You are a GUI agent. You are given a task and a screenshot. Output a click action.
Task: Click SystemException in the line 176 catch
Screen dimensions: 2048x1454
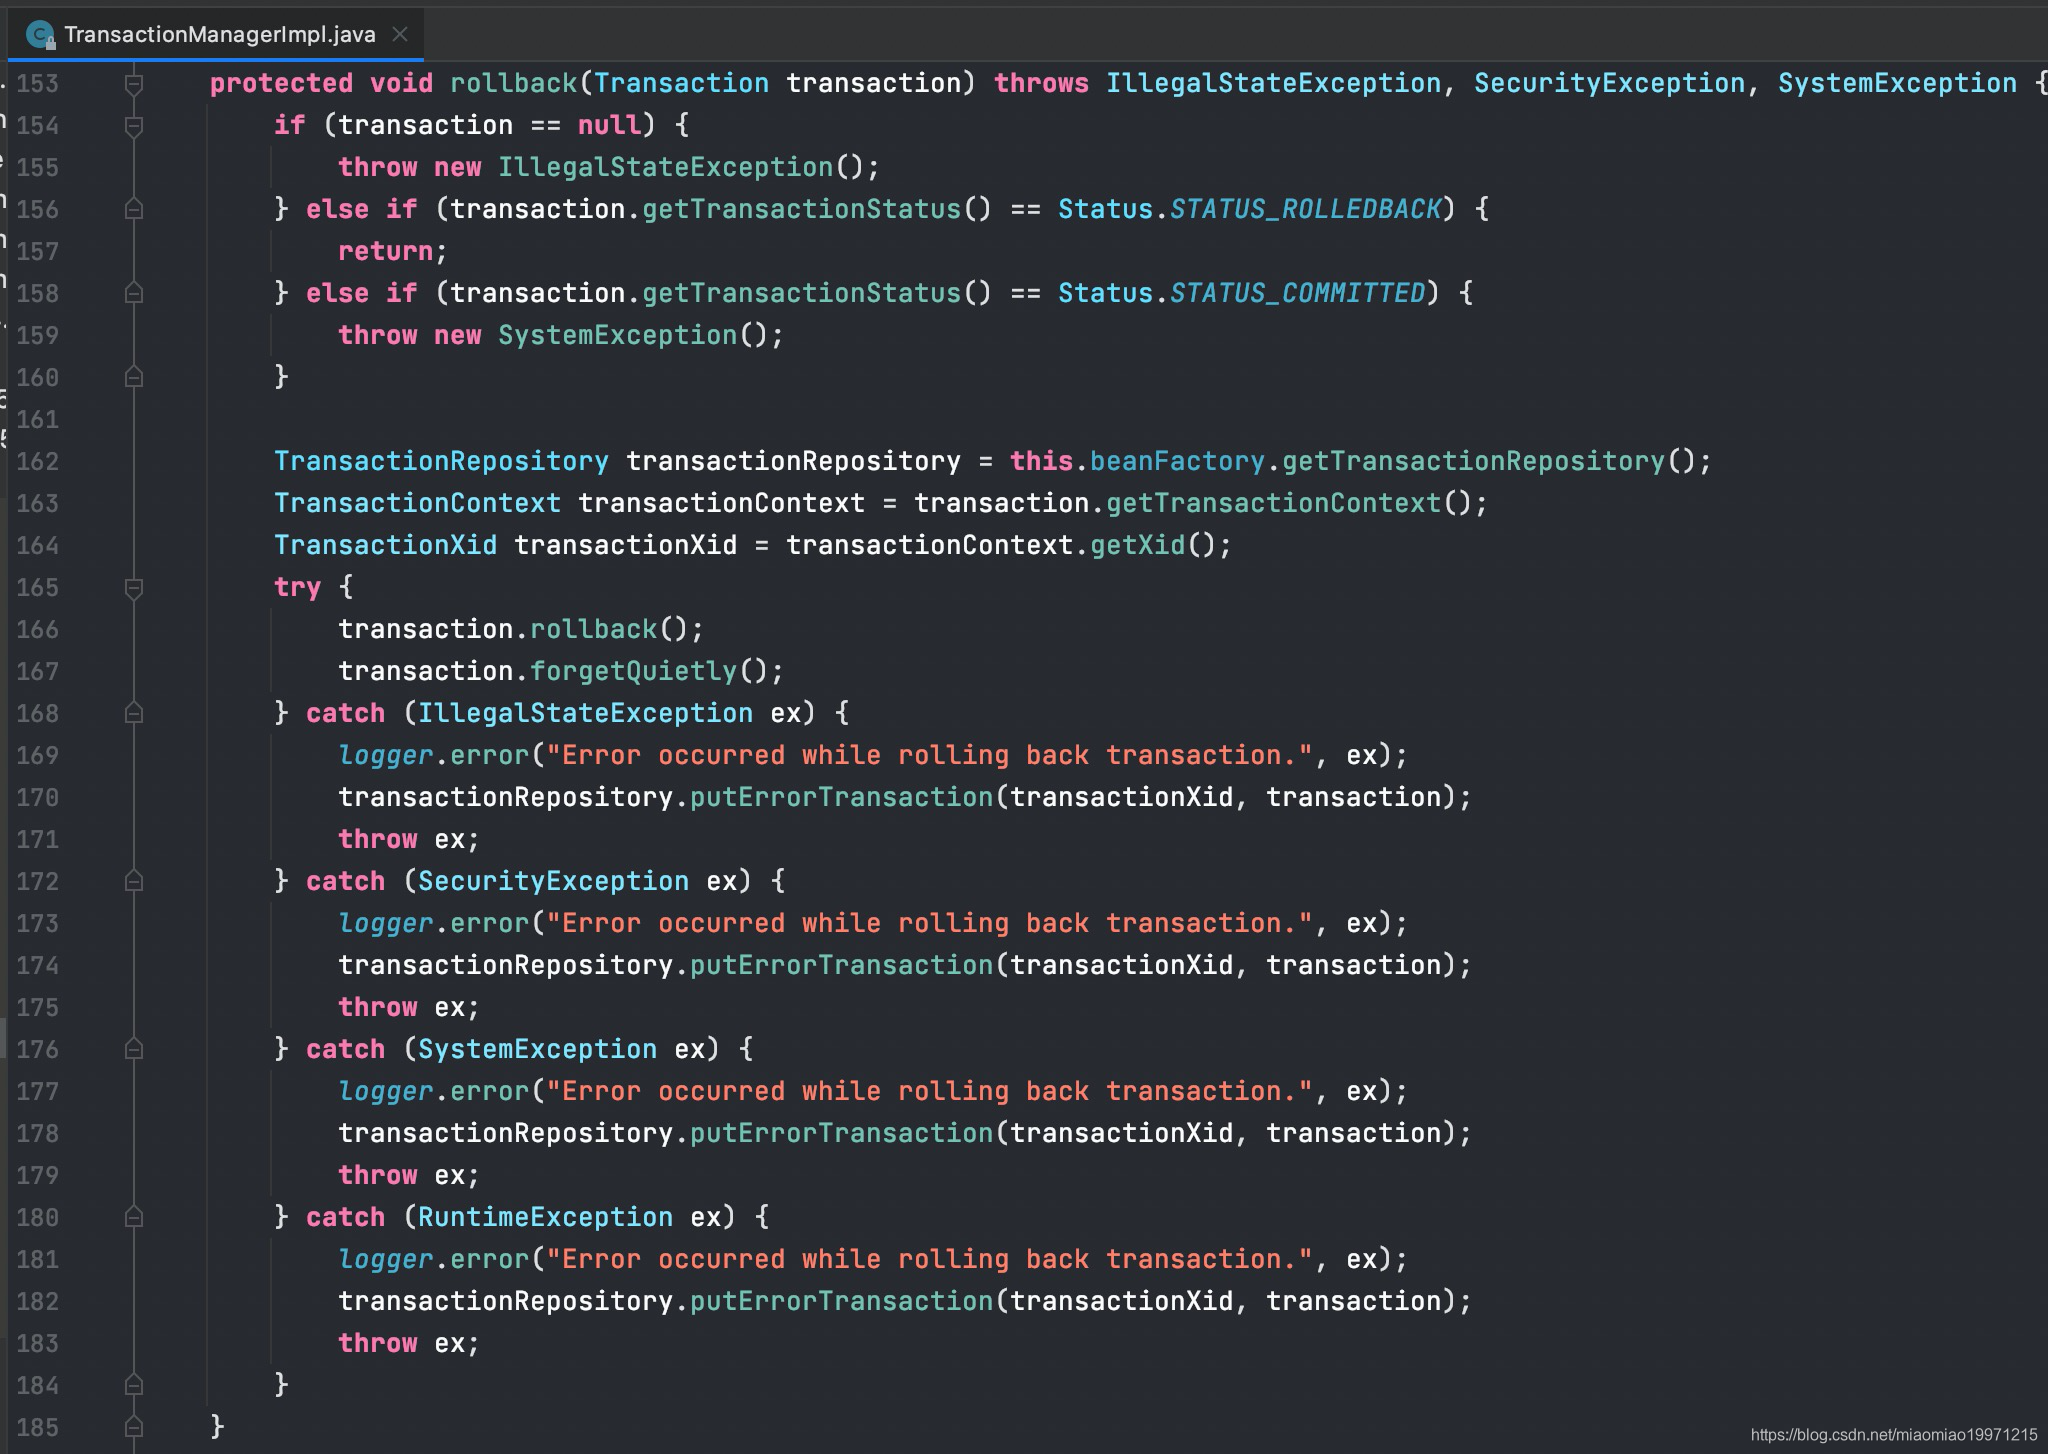(x=537, y=1049)
